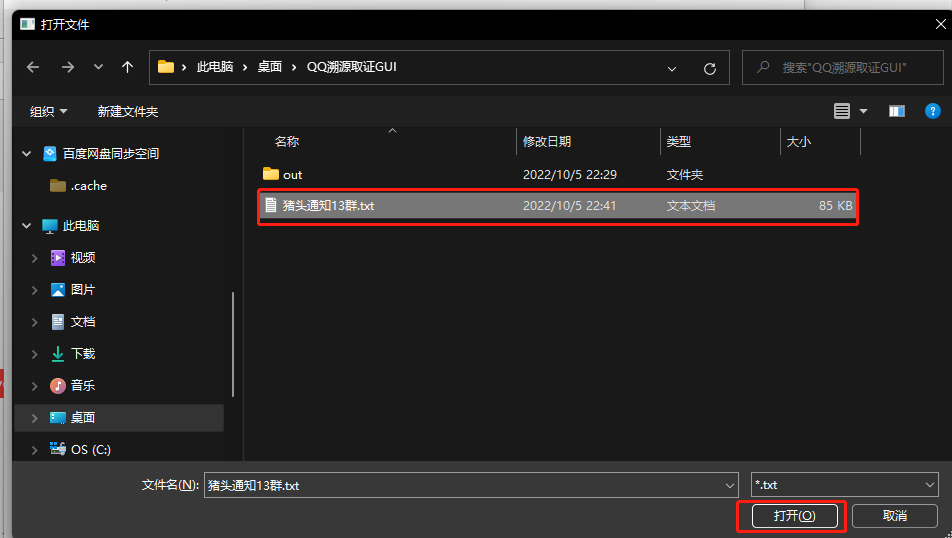
Task: Expand address bar history dropdown arrow
Action: (x=672, y=69)
